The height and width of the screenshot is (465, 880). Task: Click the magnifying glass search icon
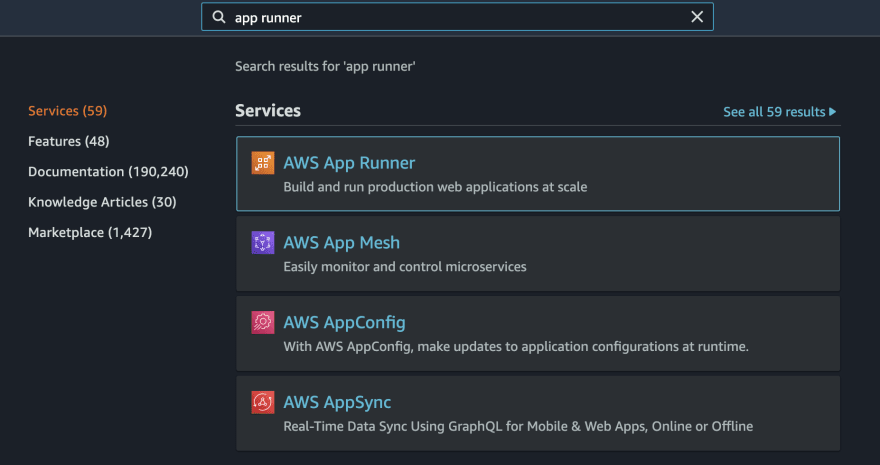pos(219,17)
